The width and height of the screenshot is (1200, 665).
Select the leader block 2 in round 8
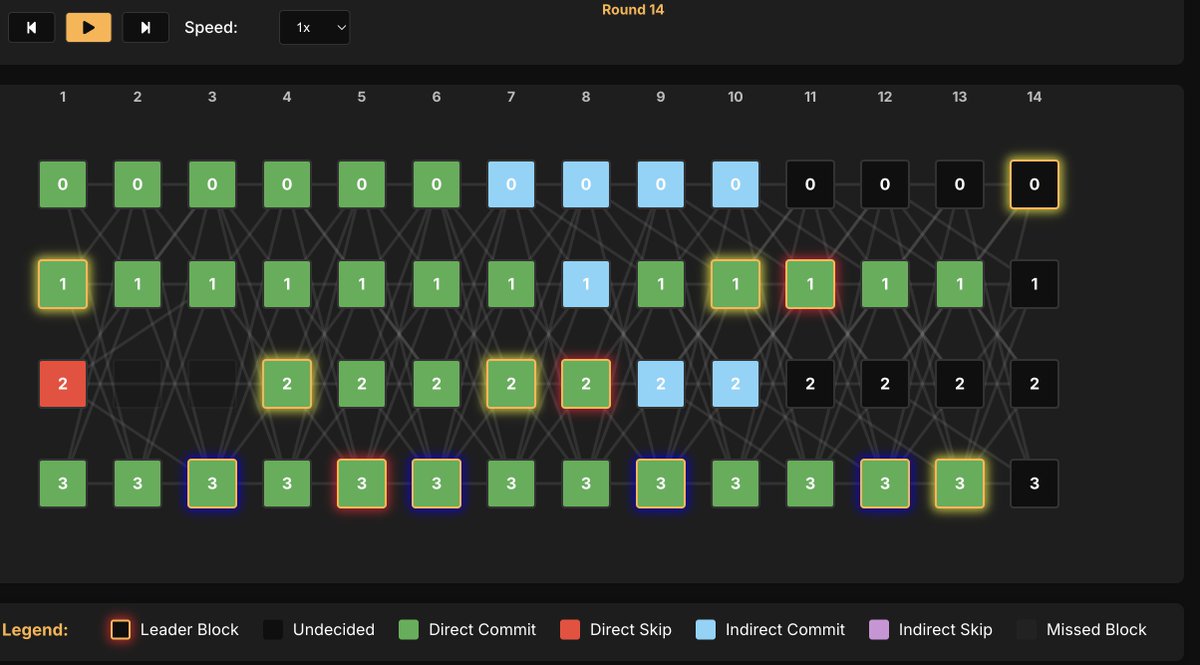coord(586,384)
